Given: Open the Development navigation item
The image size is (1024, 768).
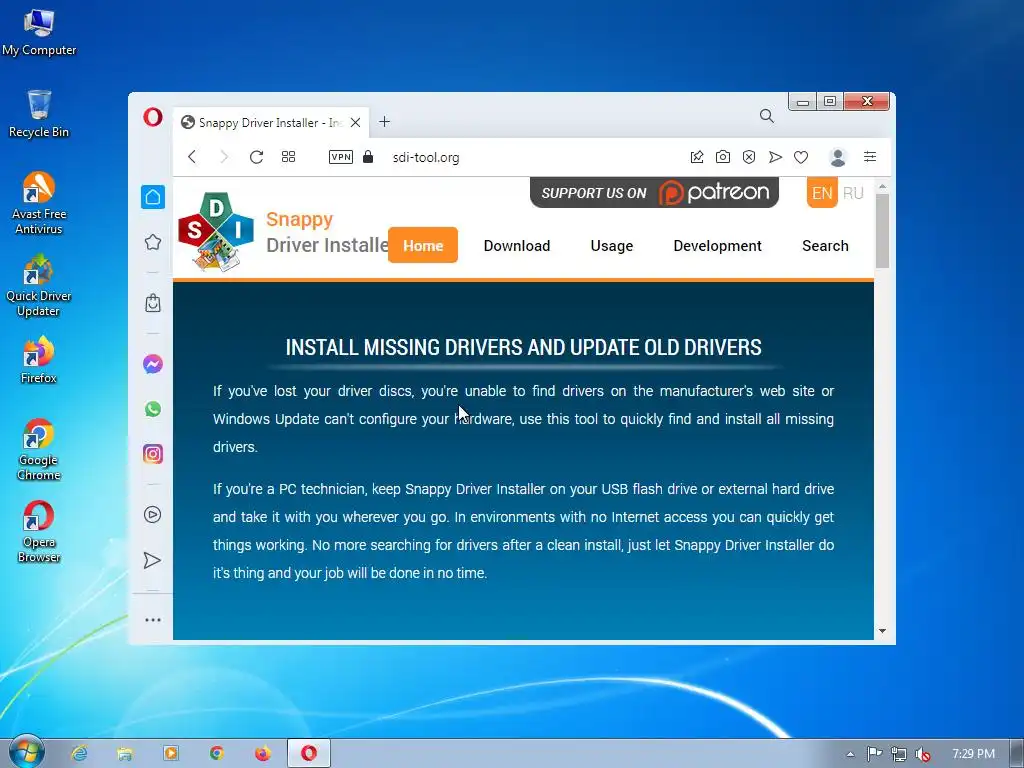Looking at the screenshot, I should tap(717, 246).
